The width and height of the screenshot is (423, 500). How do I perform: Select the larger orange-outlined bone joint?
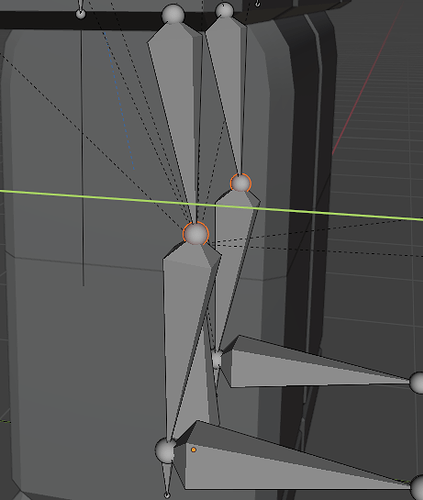pyautogui.click(x=196, y=234)
